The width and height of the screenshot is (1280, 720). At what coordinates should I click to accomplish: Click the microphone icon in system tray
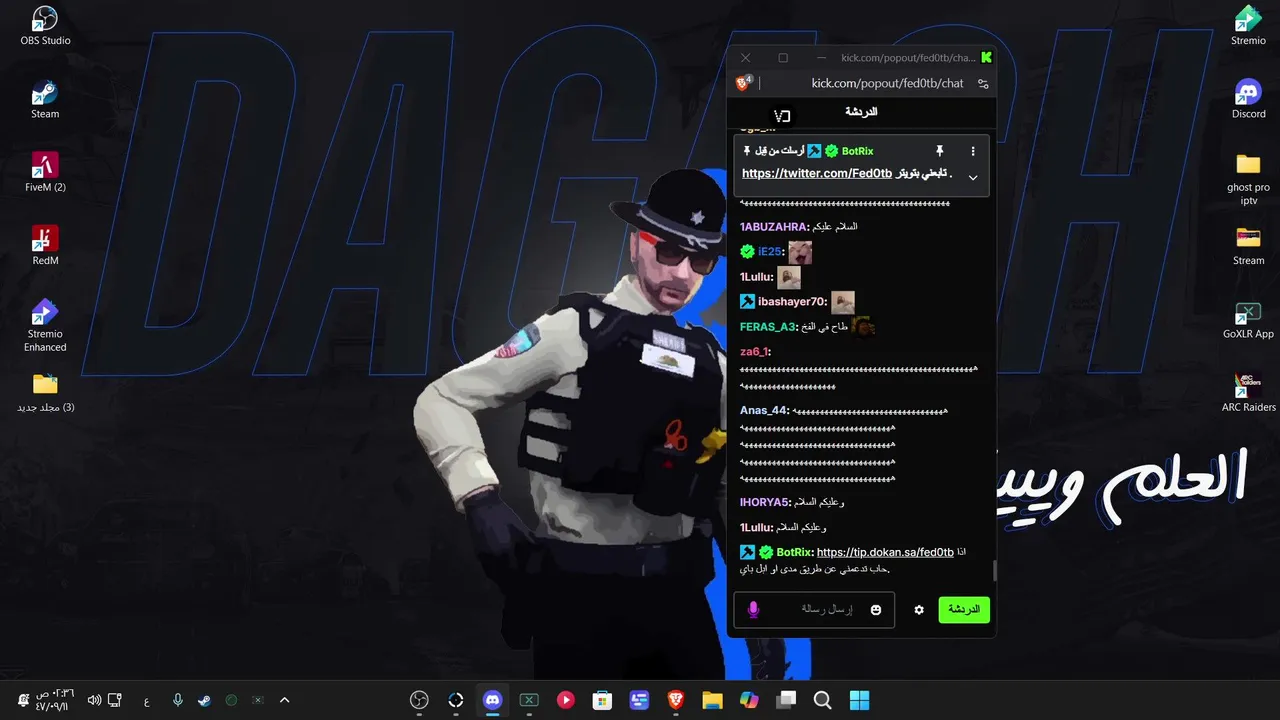tap(177, 700)
